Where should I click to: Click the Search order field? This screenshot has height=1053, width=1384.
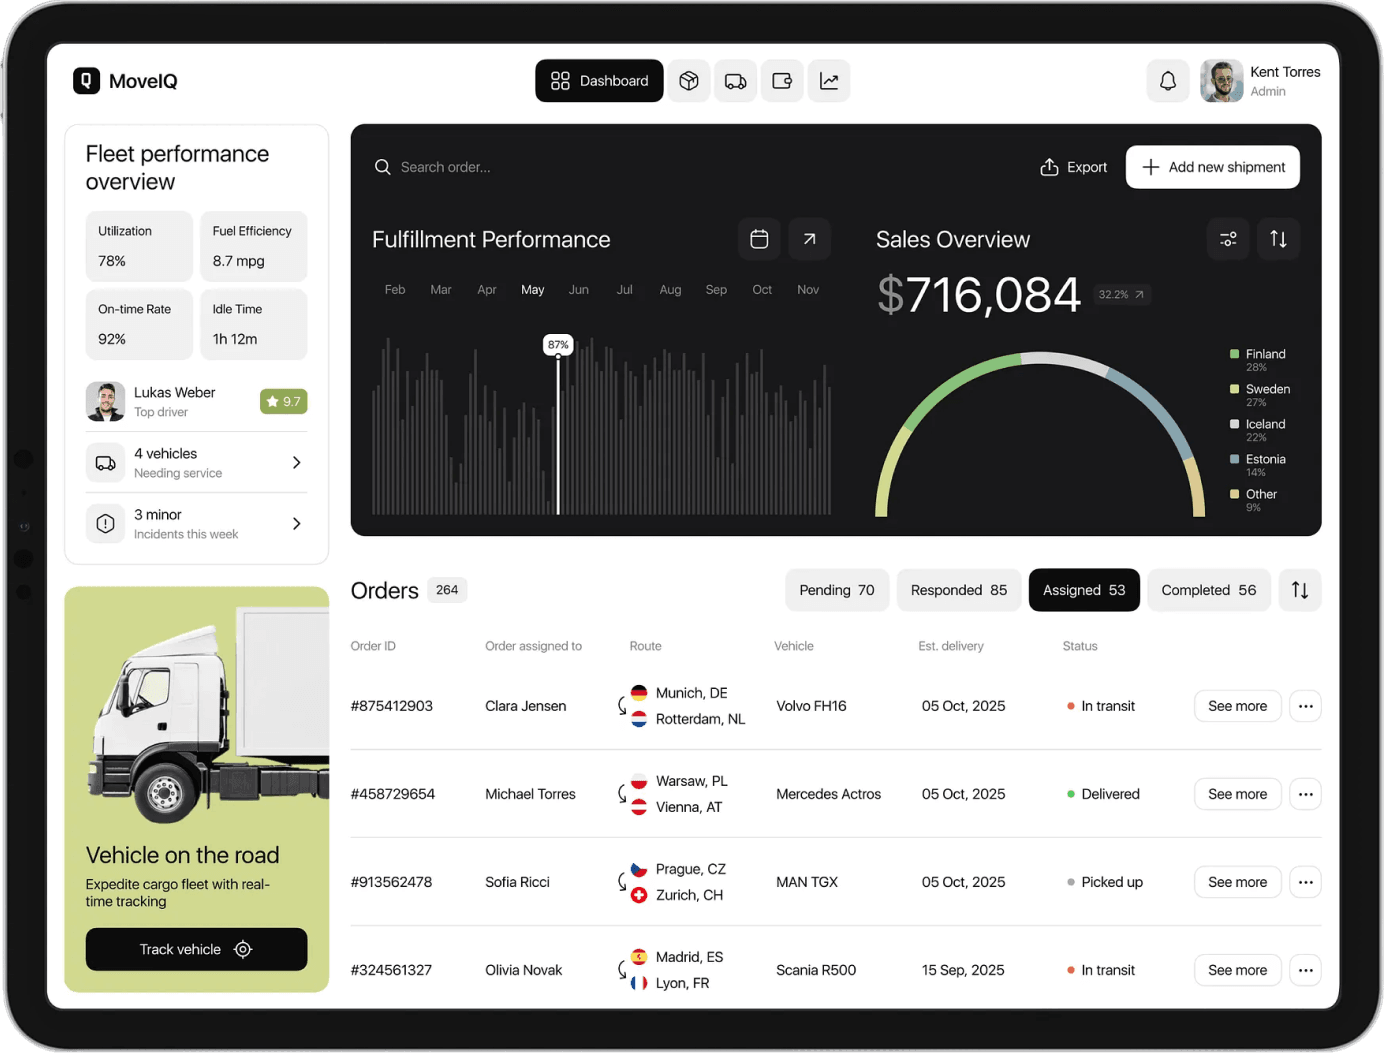point(445,167)
